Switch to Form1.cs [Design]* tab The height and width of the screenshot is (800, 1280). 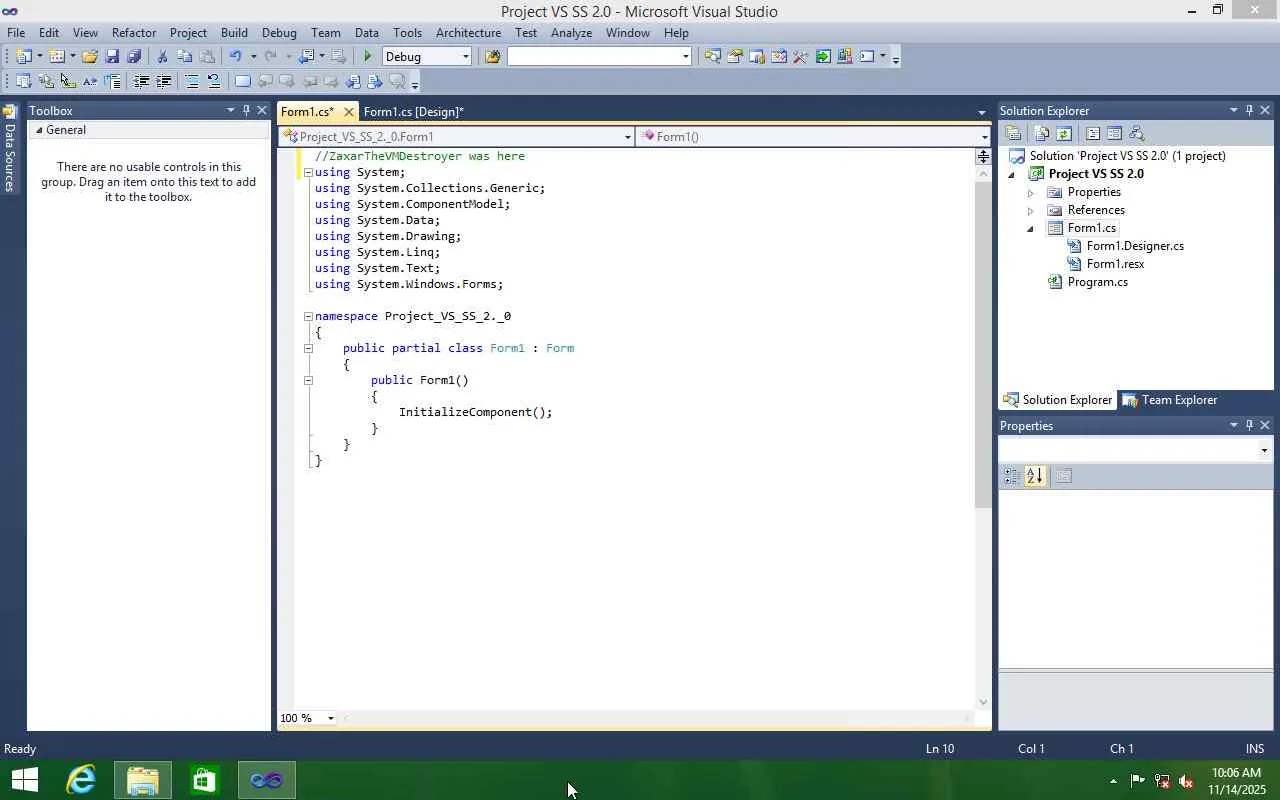(413, 111)
